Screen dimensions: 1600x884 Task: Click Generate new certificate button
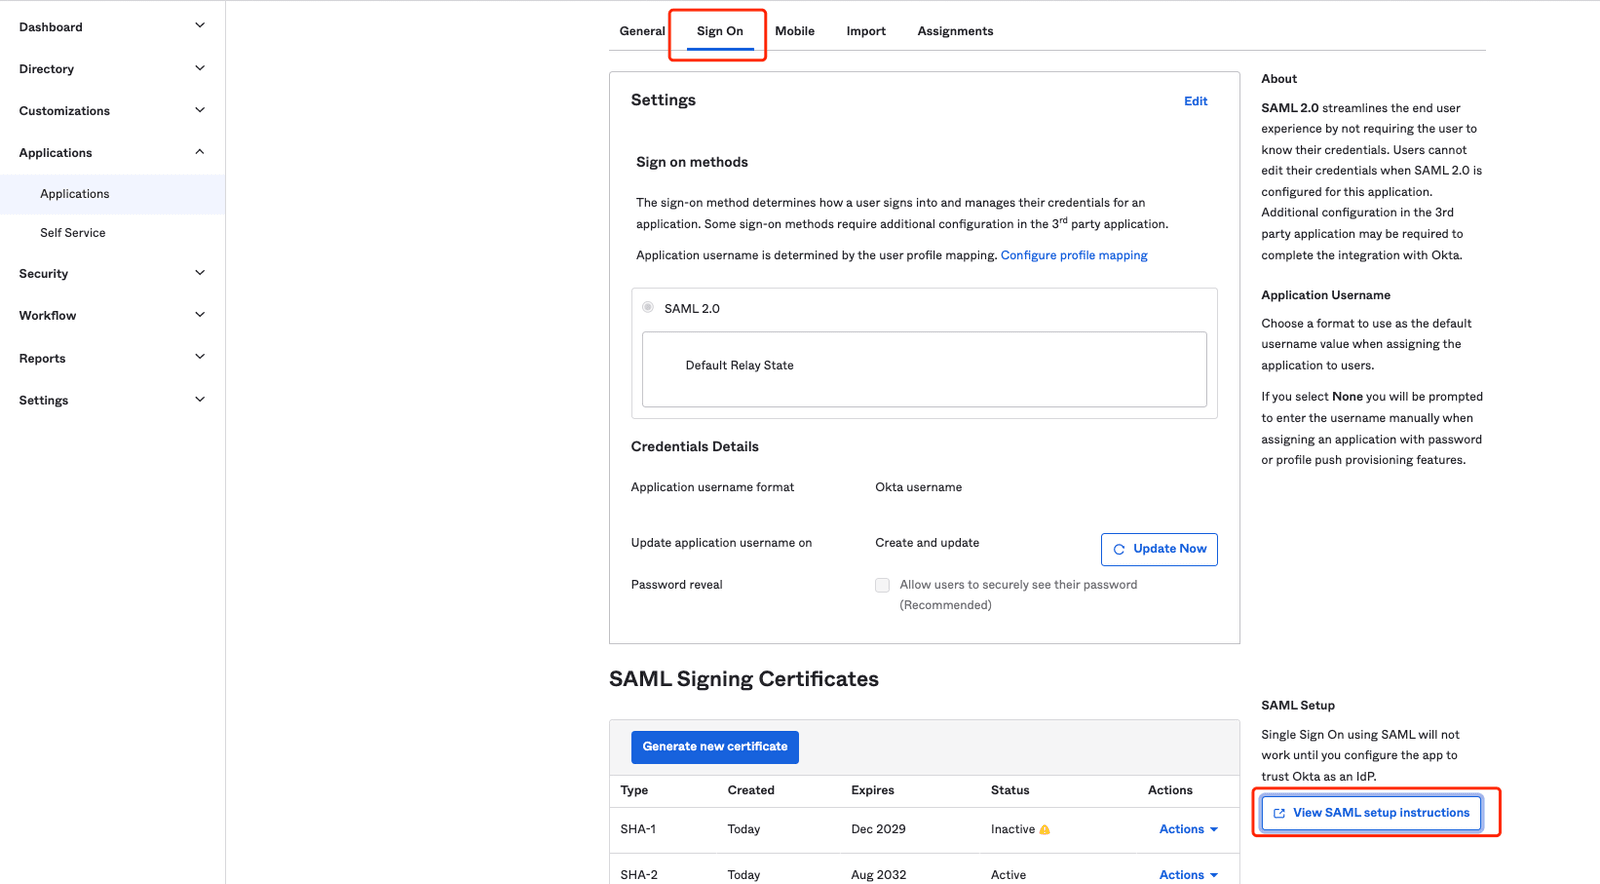click(x=715, y=747)
